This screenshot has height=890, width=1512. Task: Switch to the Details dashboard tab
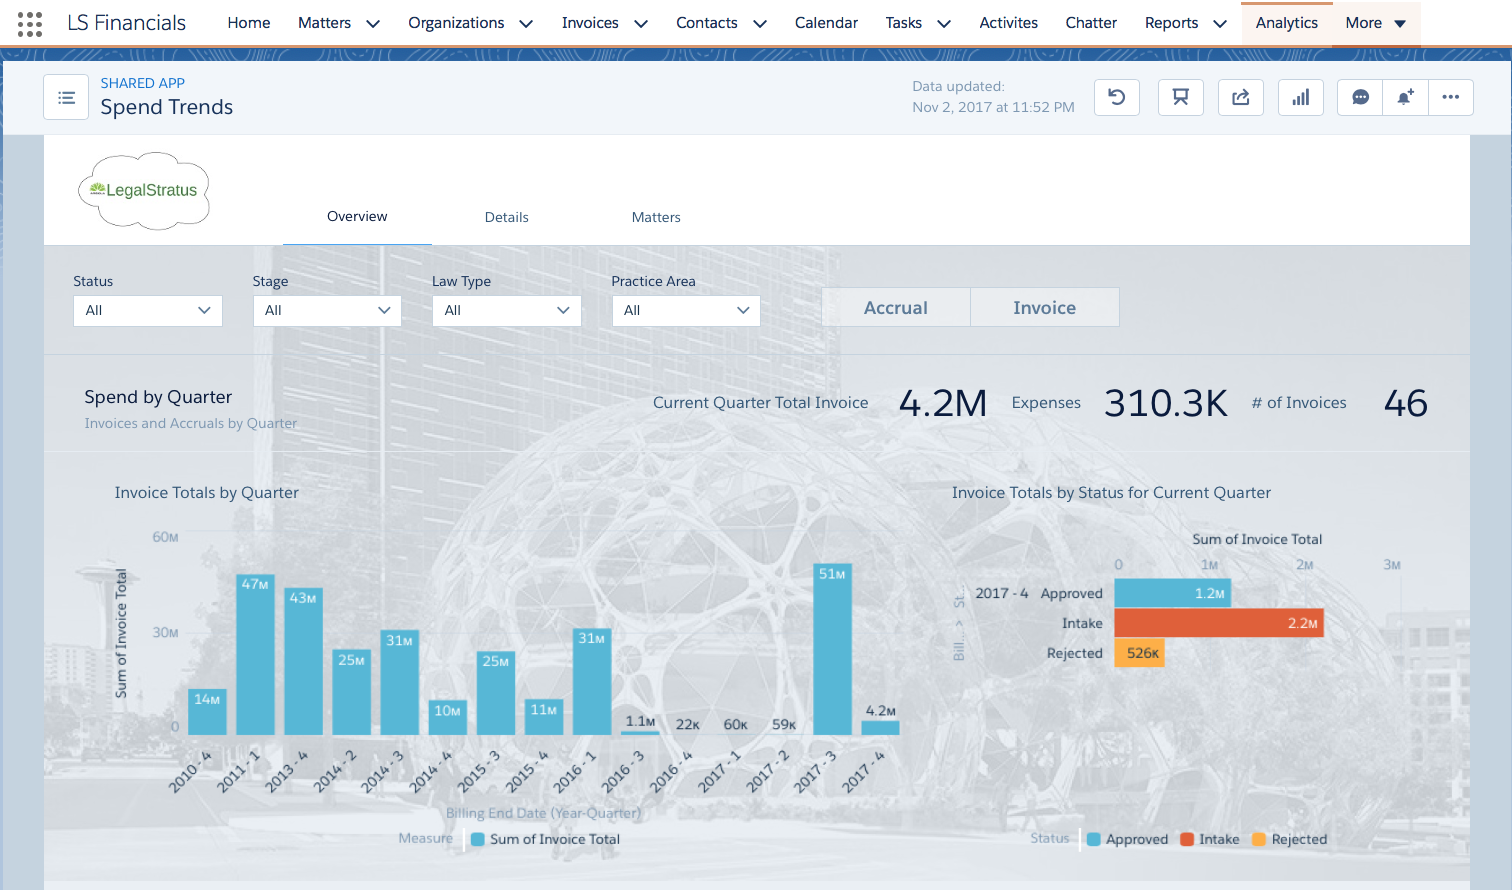point(506,217)
